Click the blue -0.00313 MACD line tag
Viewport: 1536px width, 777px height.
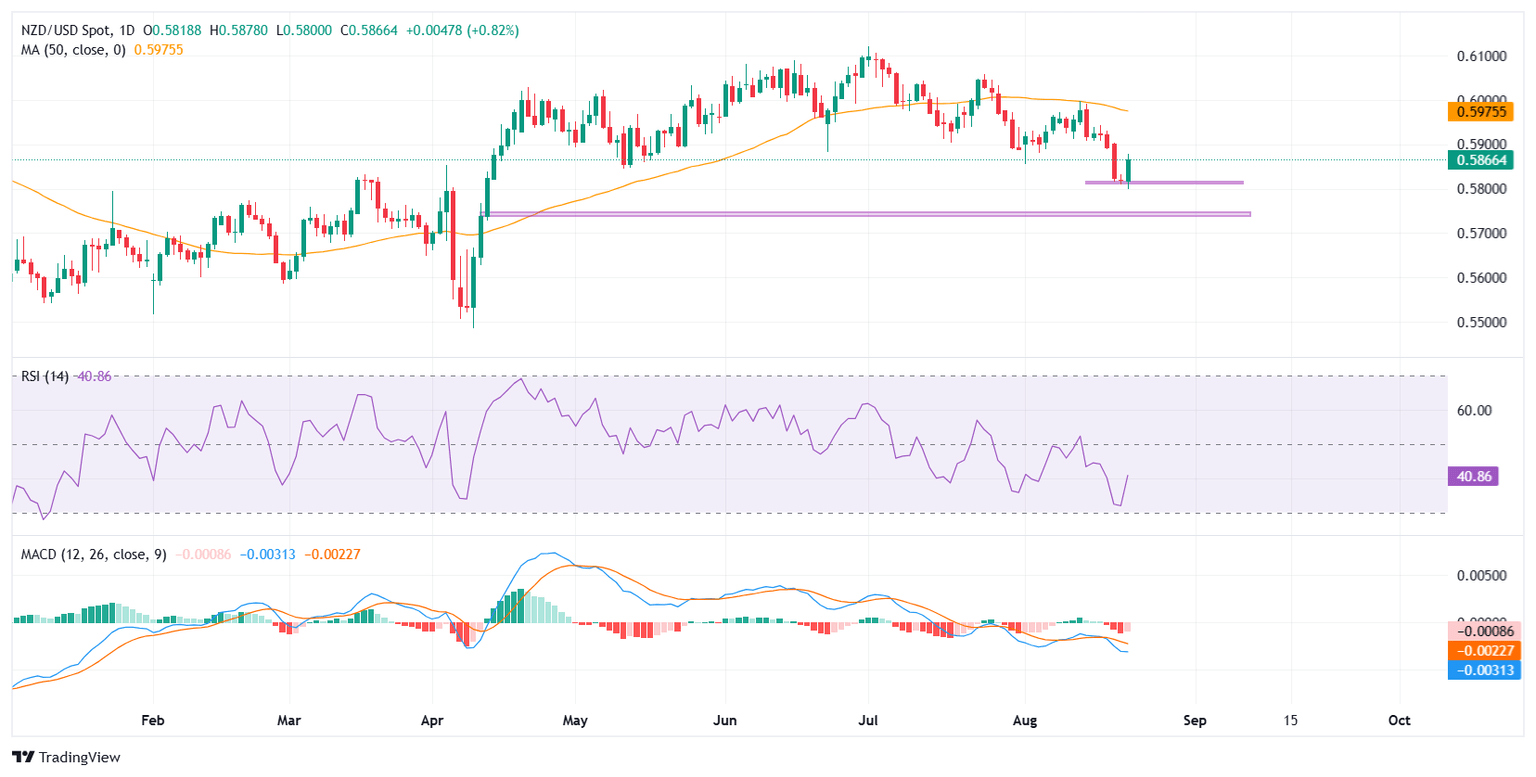[x=1483, y=669]
